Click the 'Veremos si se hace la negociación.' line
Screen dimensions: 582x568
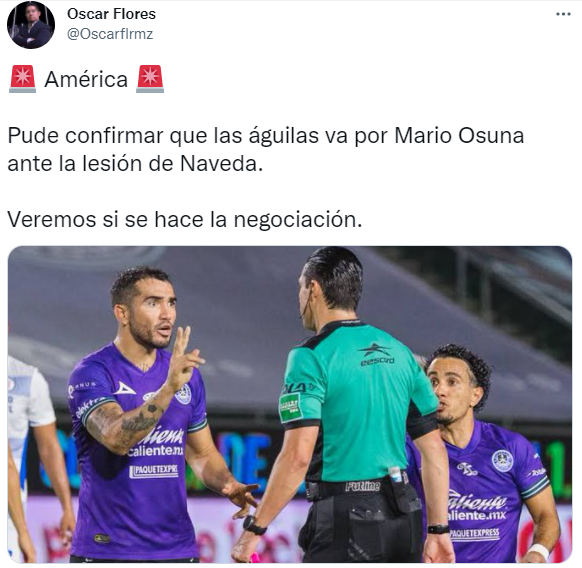coord(185,219)
